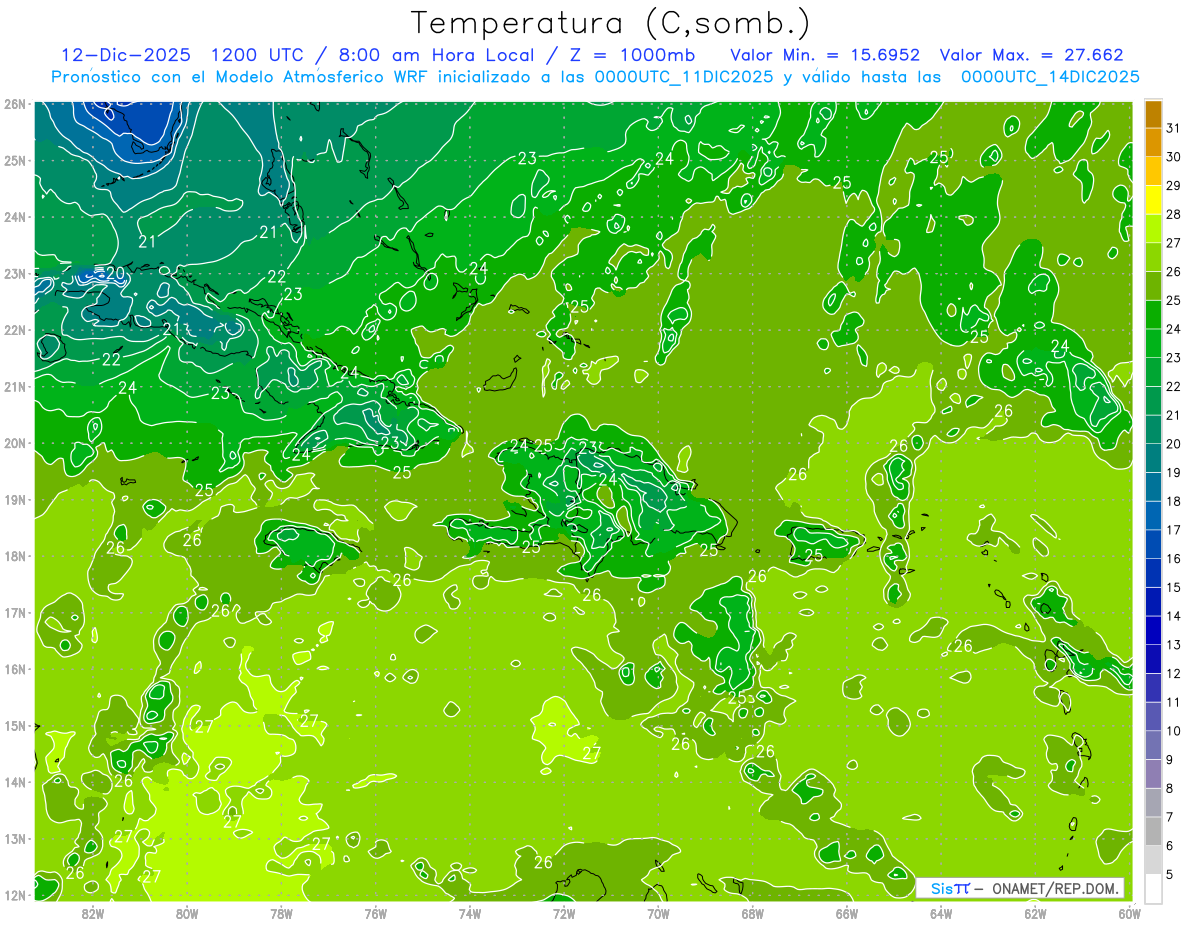This screenshot has height=927, width=1200.
Task: Select the '12-Dic-2025' date text
Action: click(124, 55)
